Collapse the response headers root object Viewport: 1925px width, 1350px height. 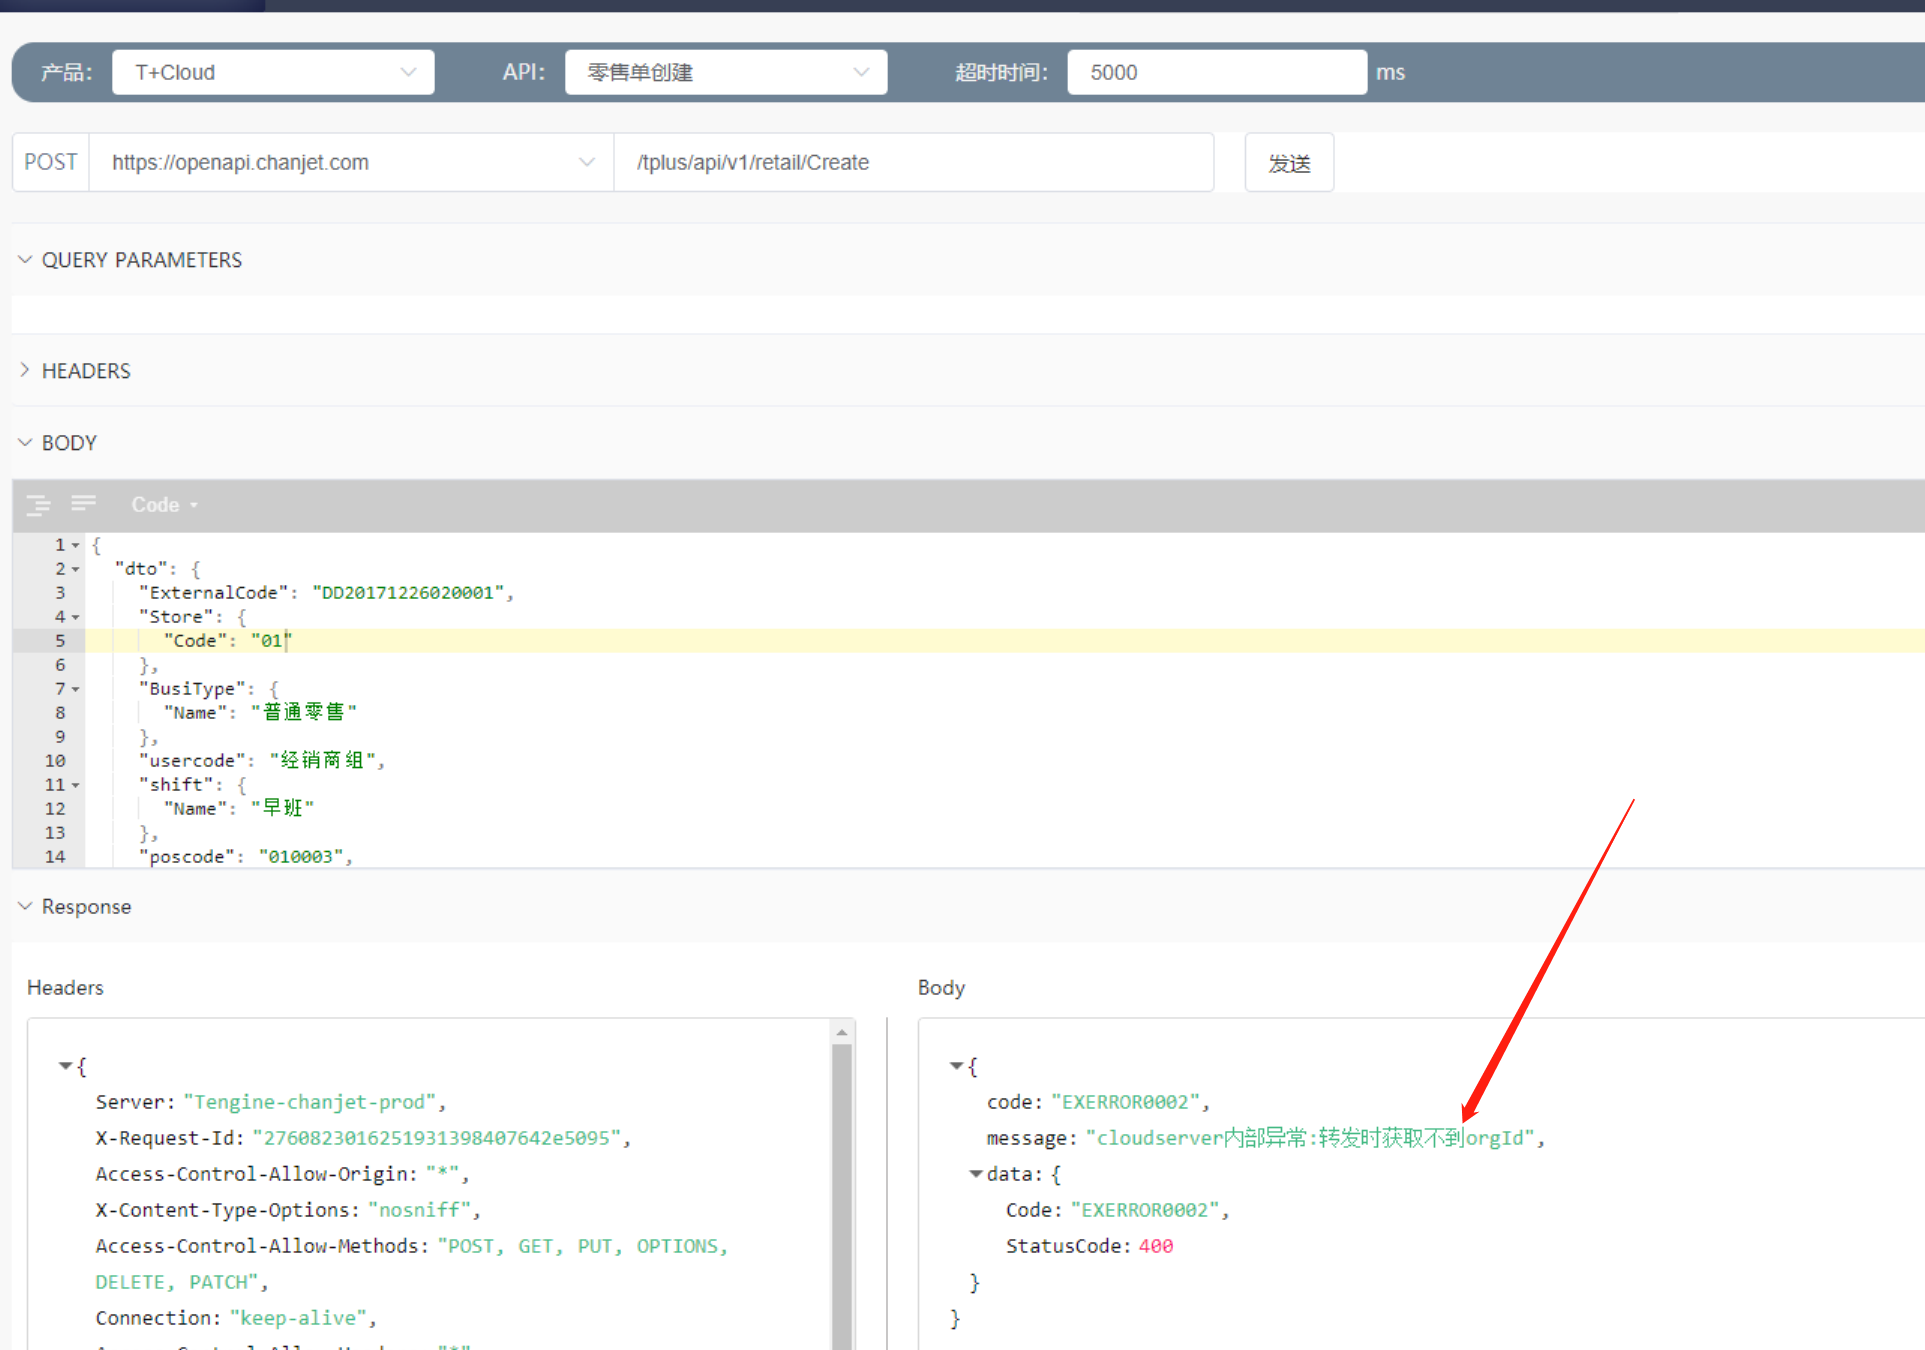[65, 1066]
